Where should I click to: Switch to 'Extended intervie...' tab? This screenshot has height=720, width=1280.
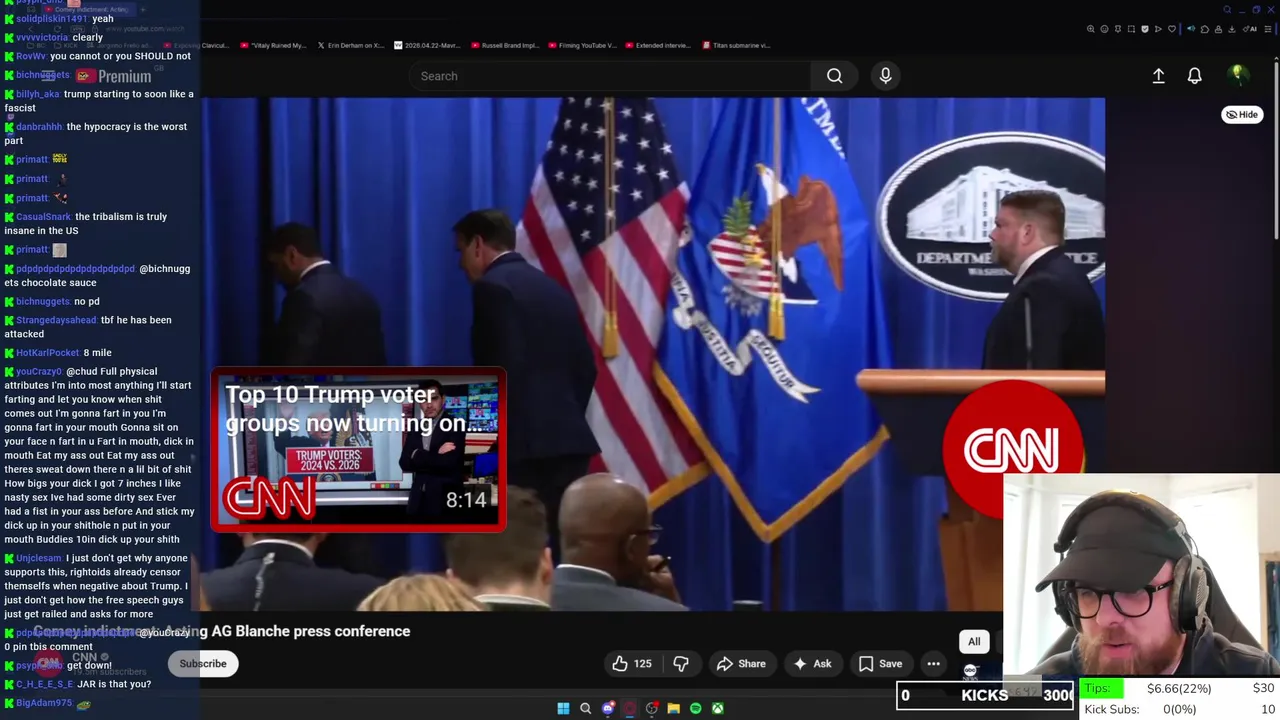(x=657, y=45)
